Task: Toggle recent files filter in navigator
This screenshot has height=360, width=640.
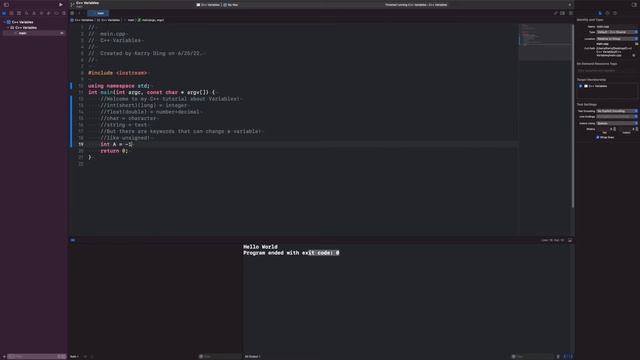Action: [60, 356]
